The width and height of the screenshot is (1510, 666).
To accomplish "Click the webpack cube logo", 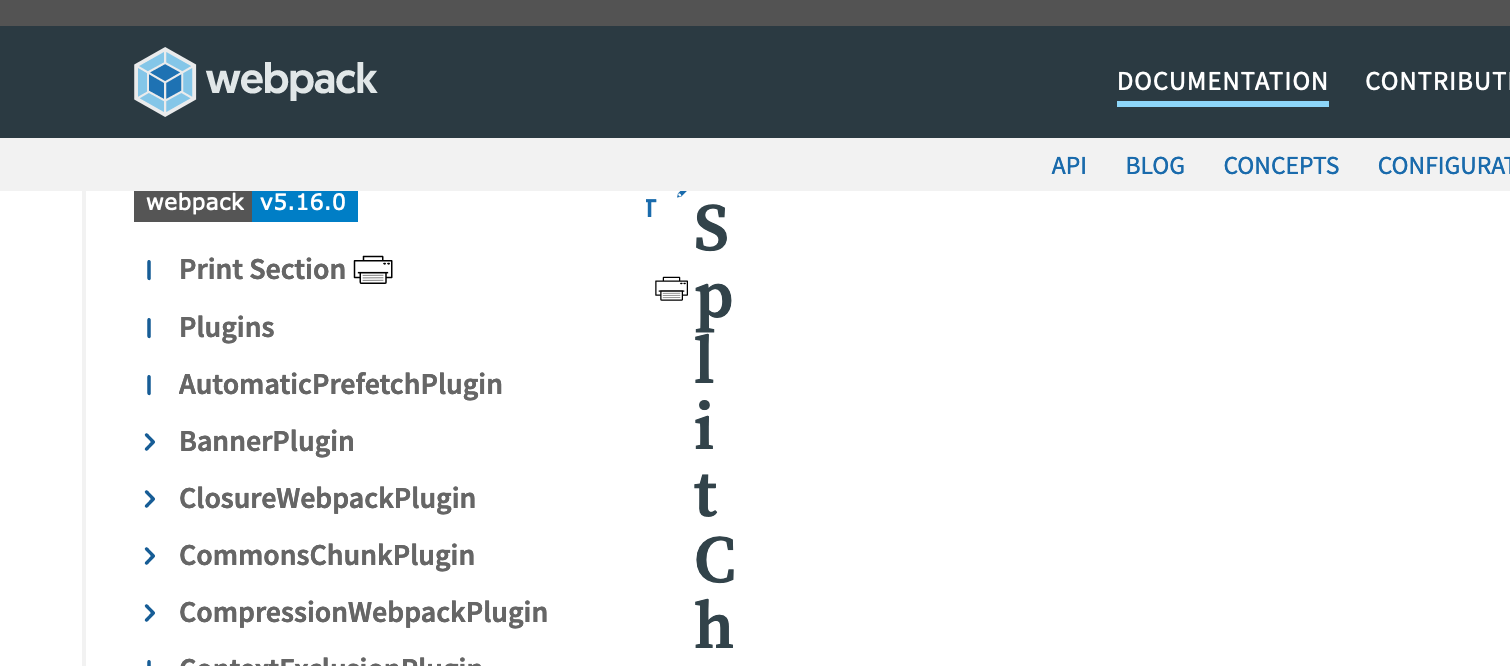I will tap(164, 80).
